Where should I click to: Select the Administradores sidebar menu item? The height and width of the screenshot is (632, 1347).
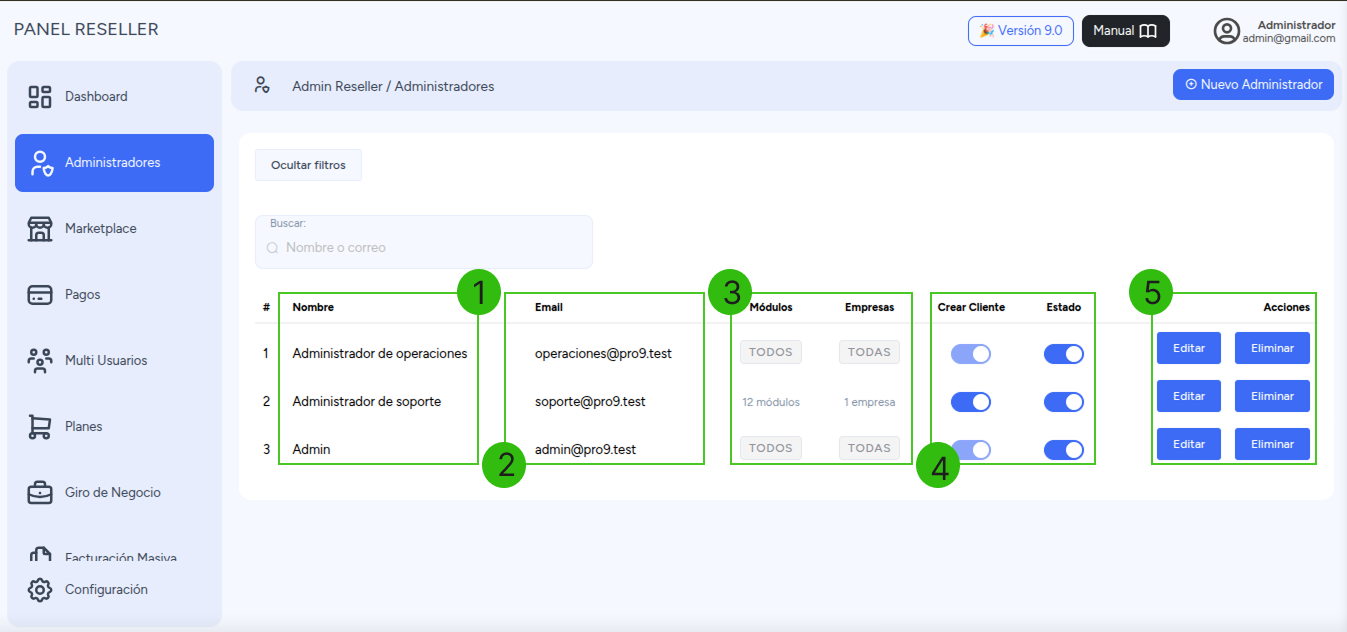(x=114, y=163)
